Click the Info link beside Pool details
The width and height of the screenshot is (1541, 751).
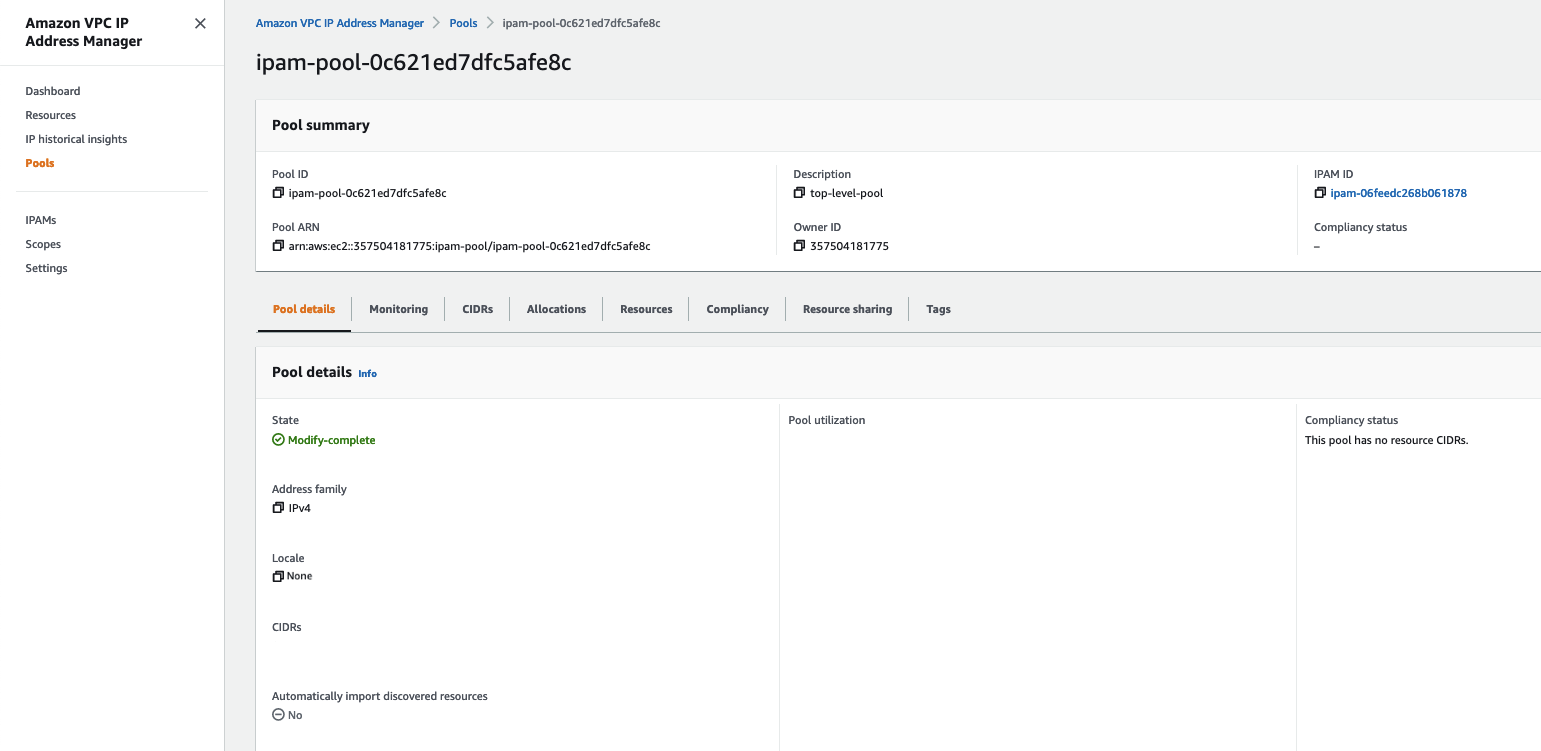[x=367, y=373]
